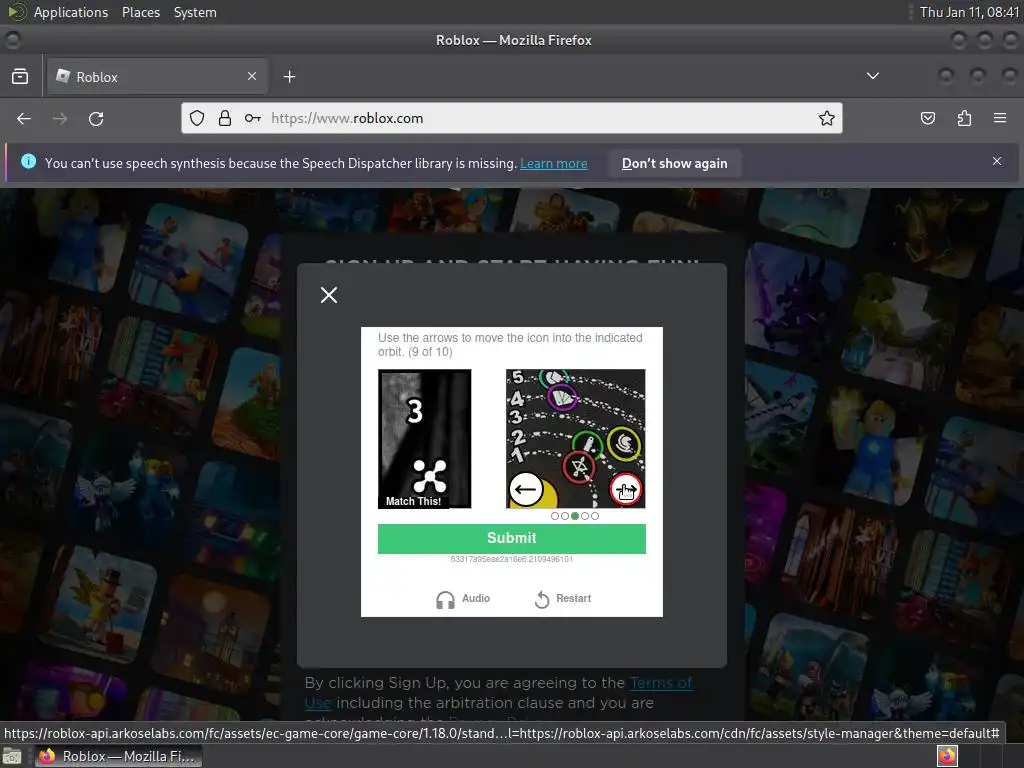Dismiss the speech synthesis notification bar
Image resolution: width=1024 pixels, height=768 pixels.
pyautogui.click(x=997, y=161)
